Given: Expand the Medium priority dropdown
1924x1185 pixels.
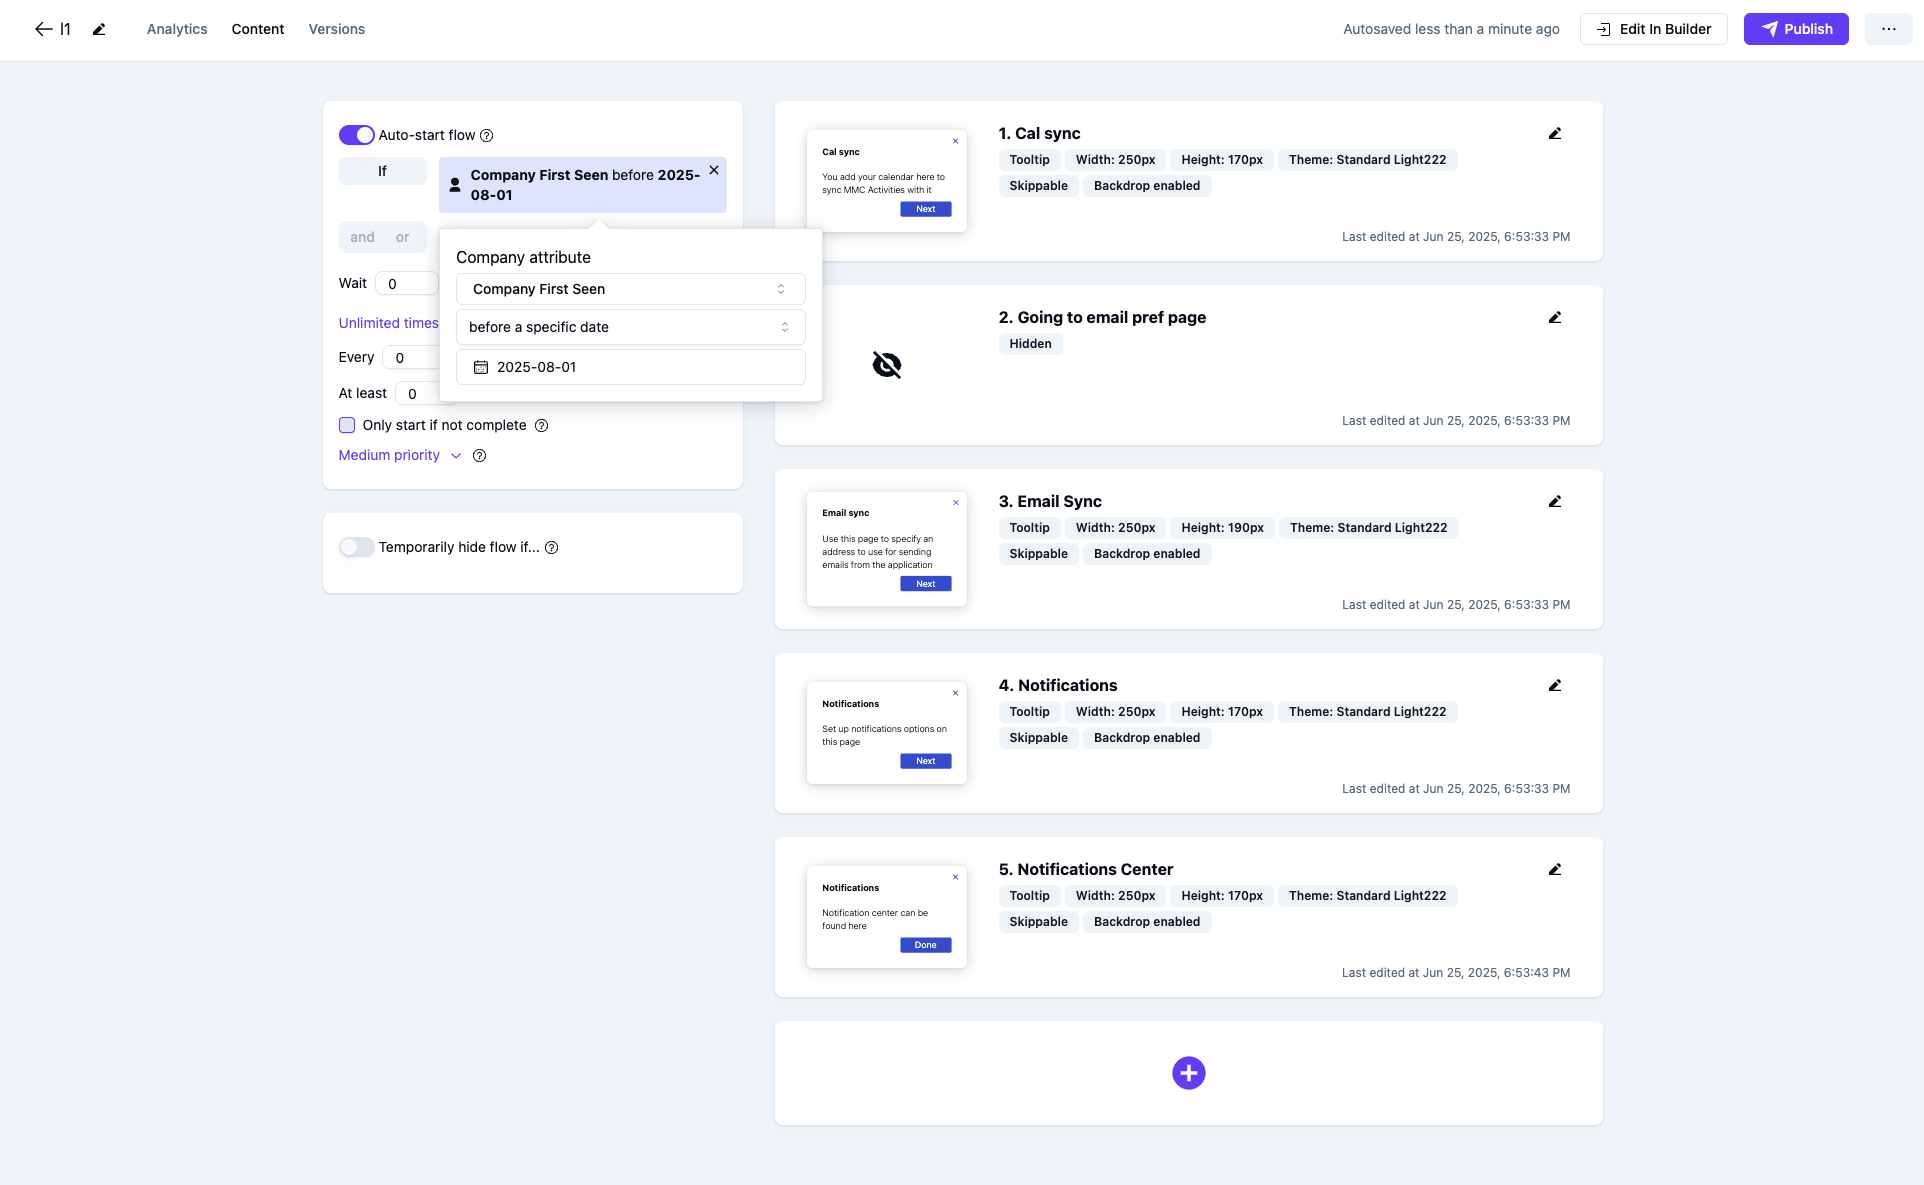Looking at the screenshot, I should (x=400, y=455).
